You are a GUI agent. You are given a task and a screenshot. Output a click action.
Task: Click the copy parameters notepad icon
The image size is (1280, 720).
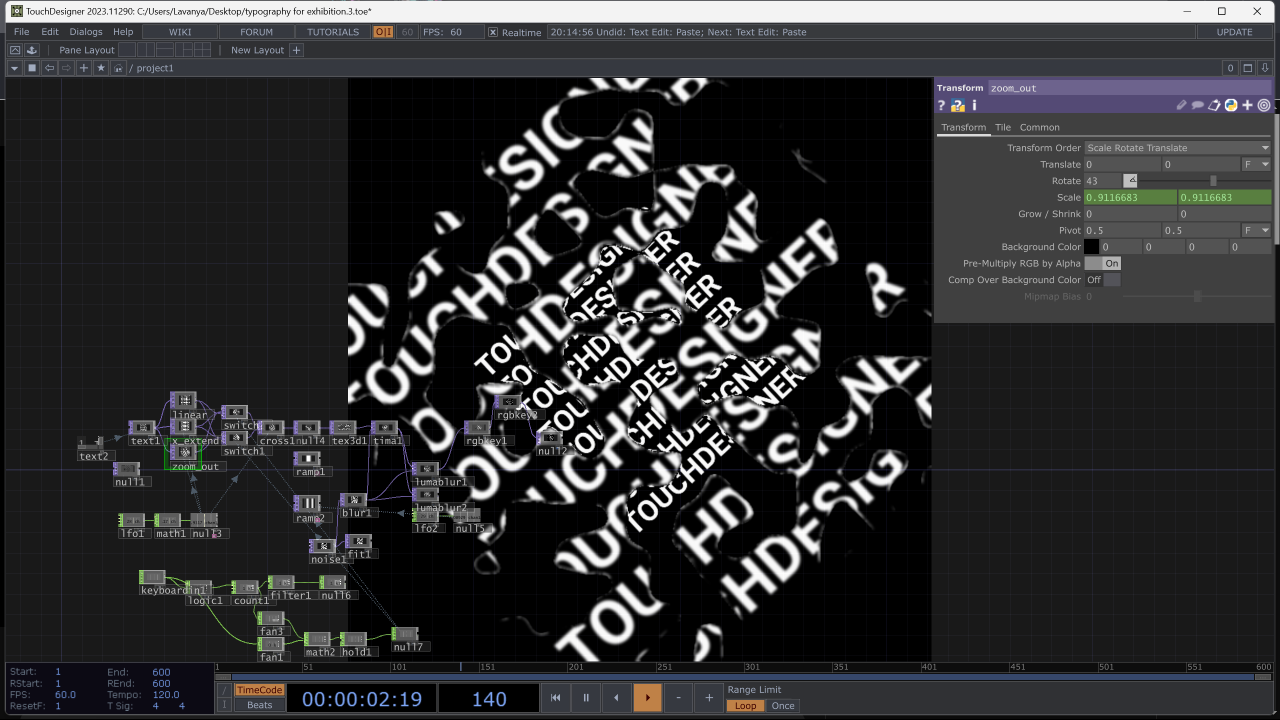pos(1214,105)
